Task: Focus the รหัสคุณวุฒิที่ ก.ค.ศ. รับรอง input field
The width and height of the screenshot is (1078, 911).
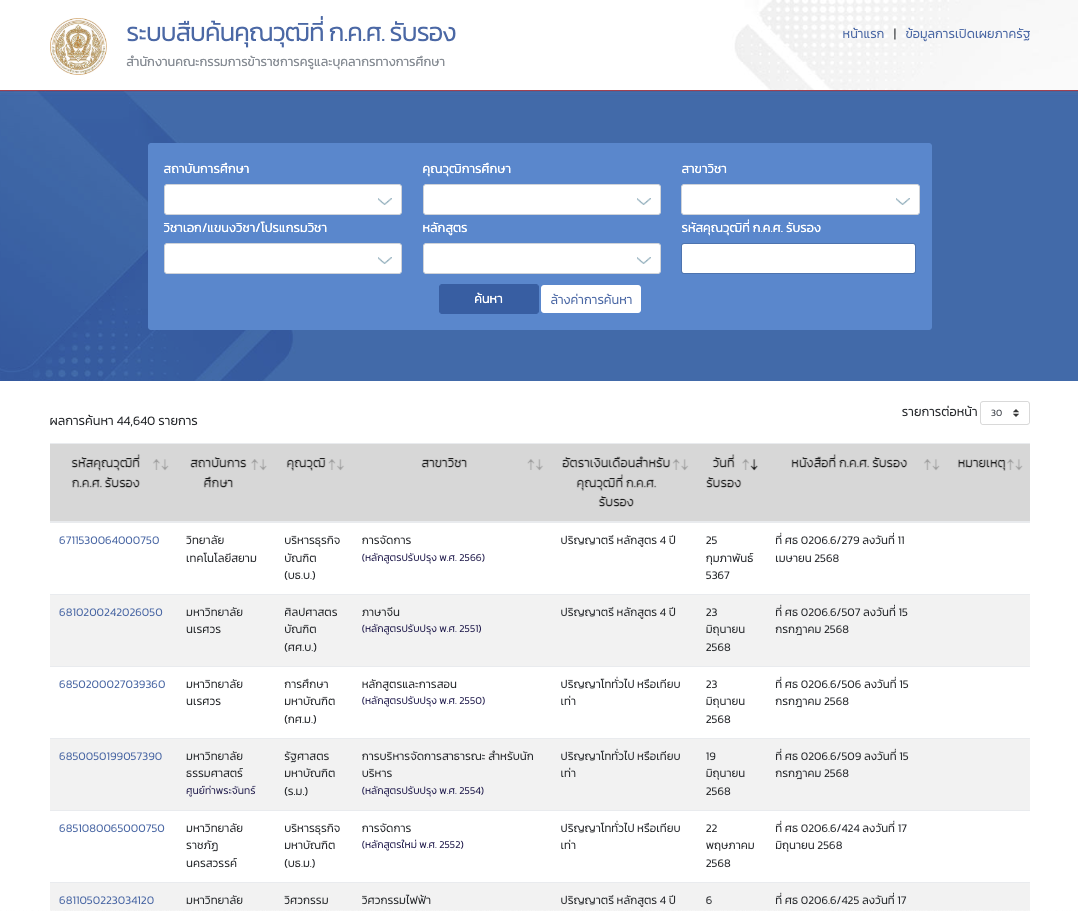Action: [x=798, y=259]
